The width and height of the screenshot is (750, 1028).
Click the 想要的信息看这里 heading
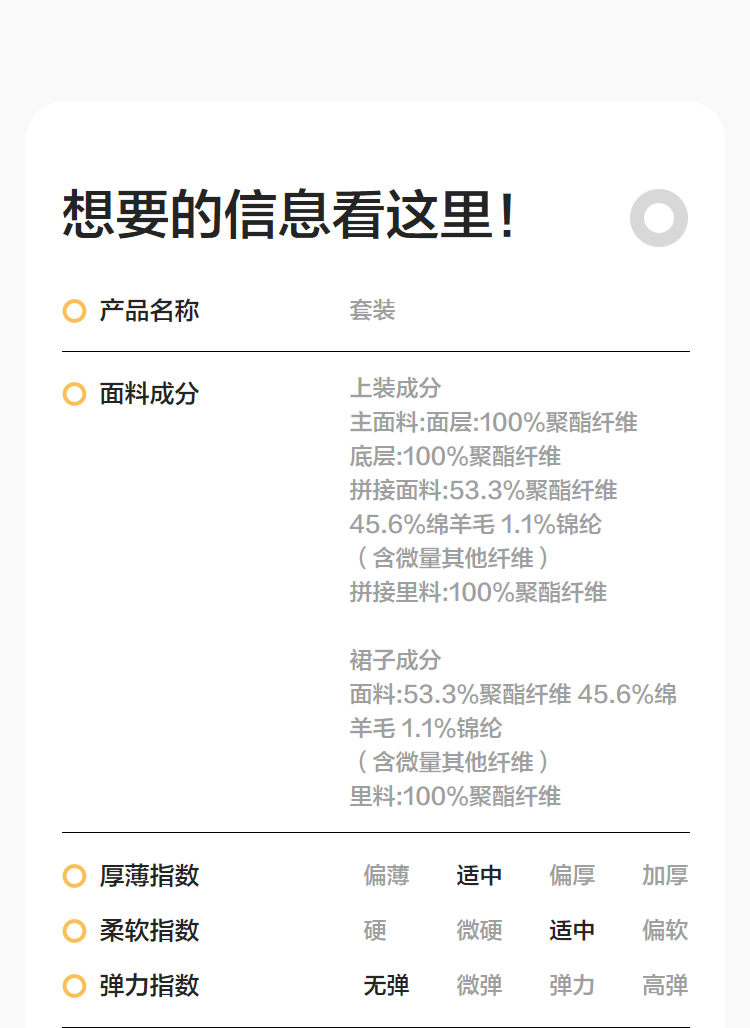pos(290,215)
